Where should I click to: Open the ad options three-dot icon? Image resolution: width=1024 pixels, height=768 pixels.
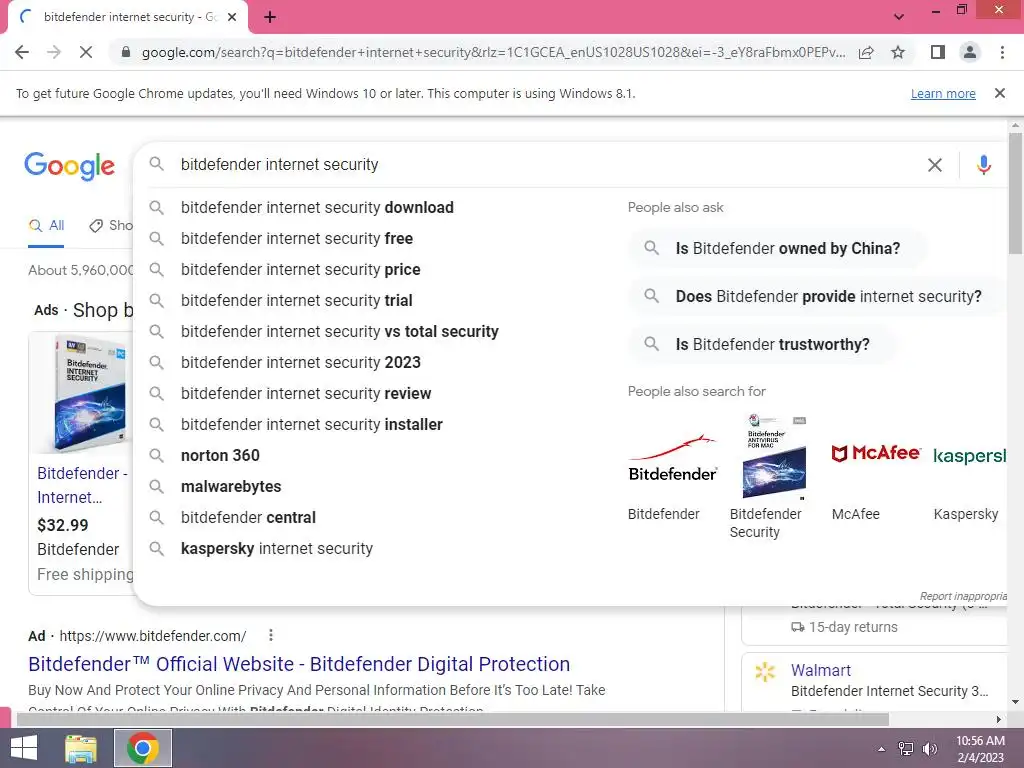click(270, 635)
